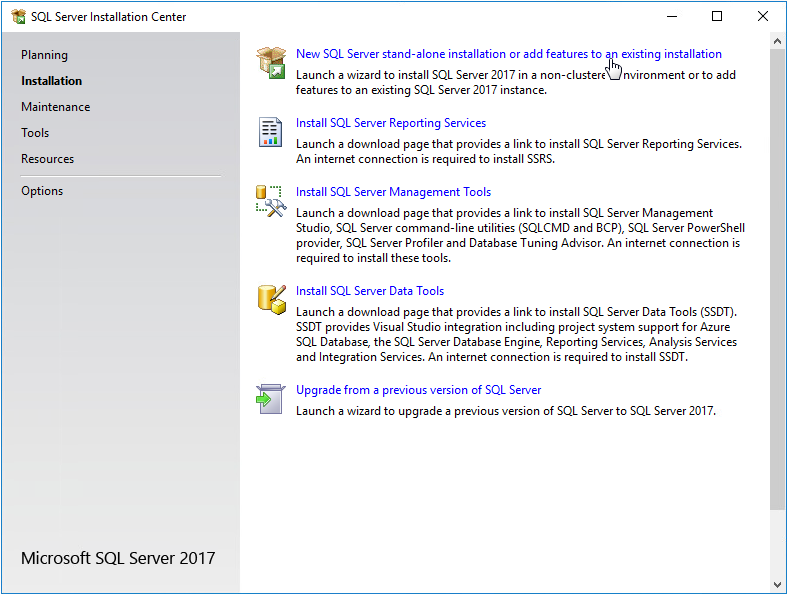The image size is (789, 595).
Task: Open Install SQL Server Data Tools link
Action: (x=370, y=291)
